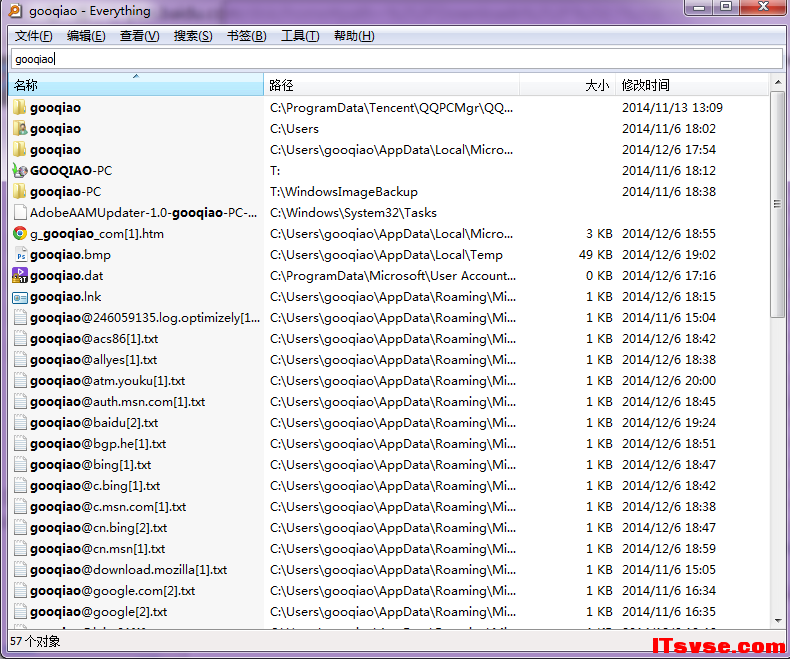Click the gooqiao.lnk shortcut icon
790x659 pixels.
(20, 297)
